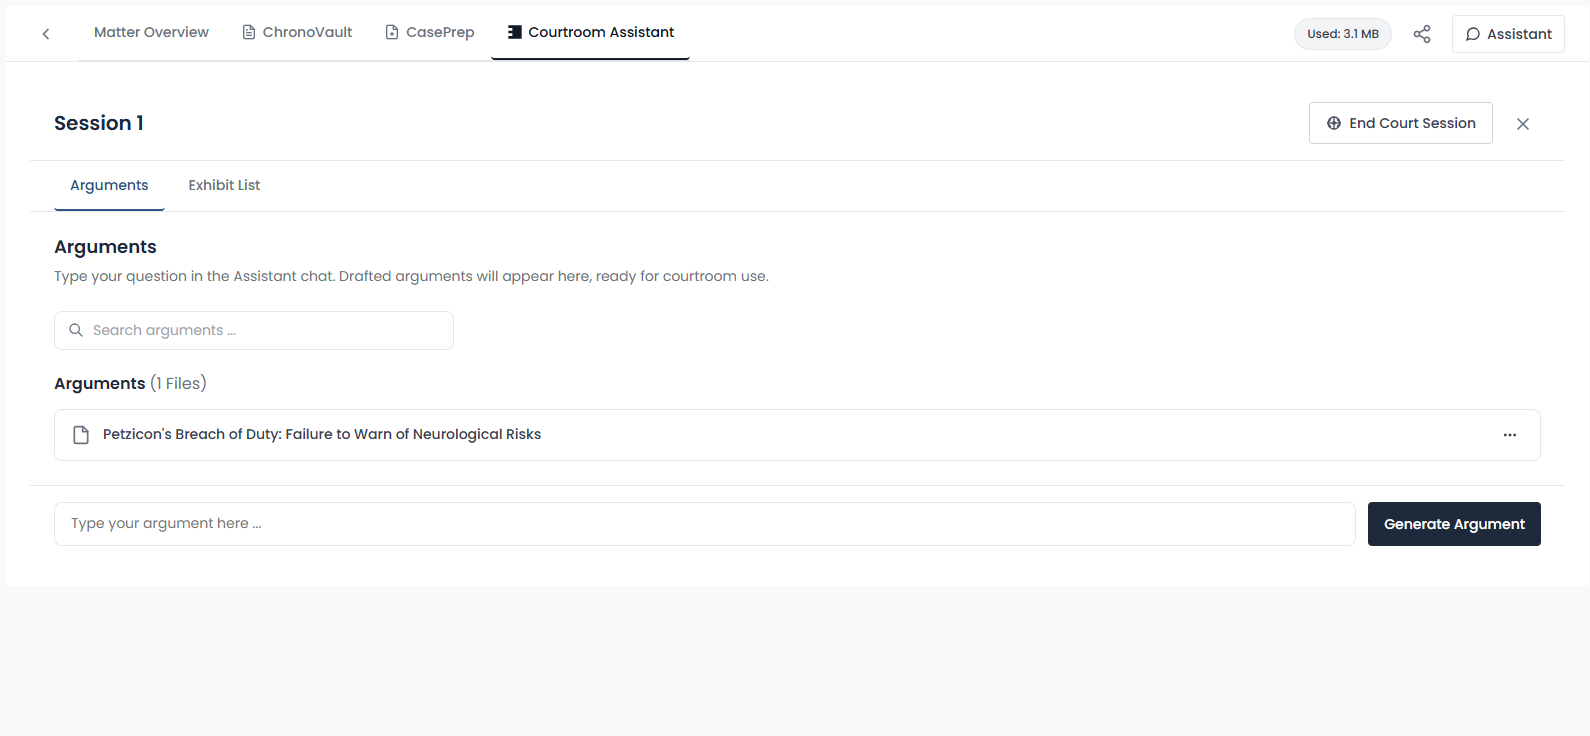Open the Used: 3.1 MB storage indicator

point(1342,33)
